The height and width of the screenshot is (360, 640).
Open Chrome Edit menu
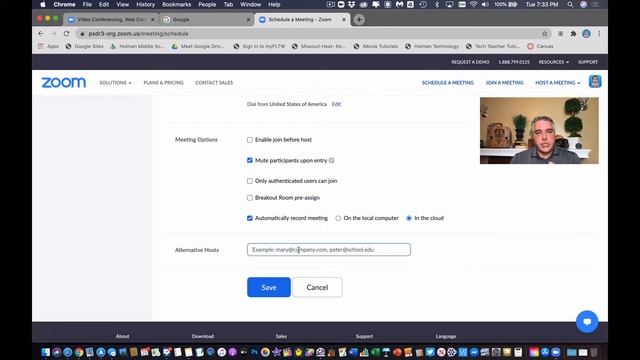[104, 4]
